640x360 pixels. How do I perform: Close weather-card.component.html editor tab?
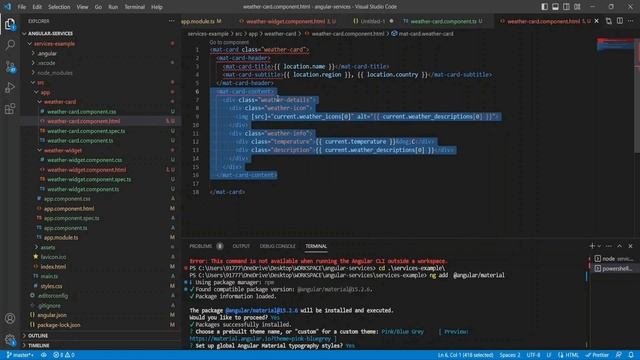(596, 21)
